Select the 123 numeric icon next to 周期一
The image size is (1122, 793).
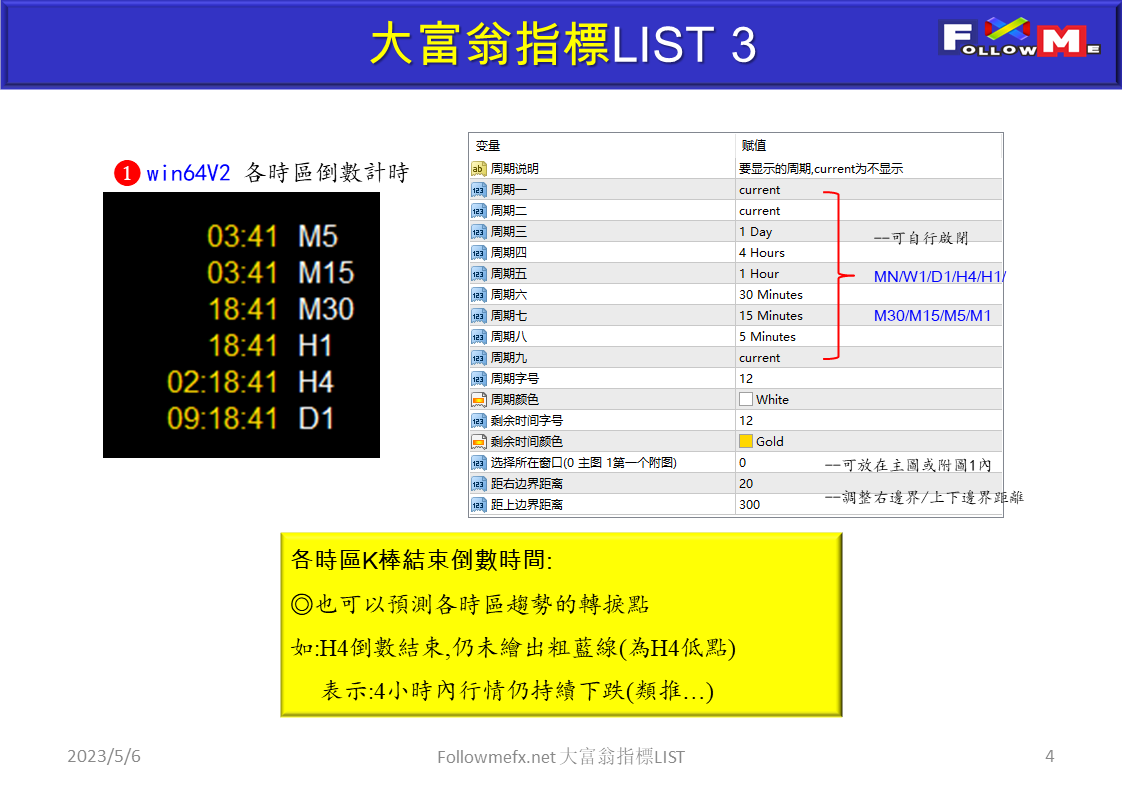476,188
